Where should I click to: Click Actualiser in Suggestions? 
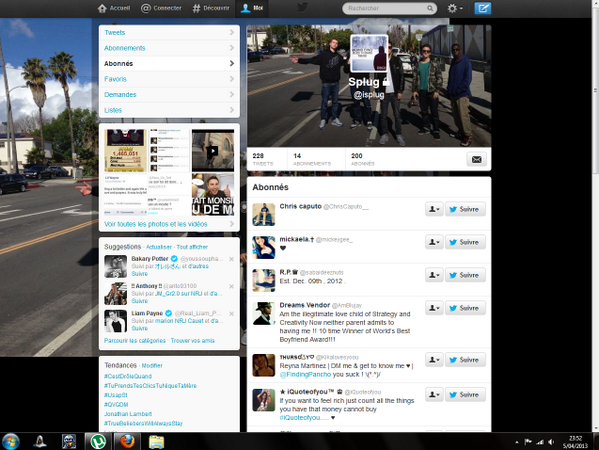pyautogui.click(x=159, y=247)
